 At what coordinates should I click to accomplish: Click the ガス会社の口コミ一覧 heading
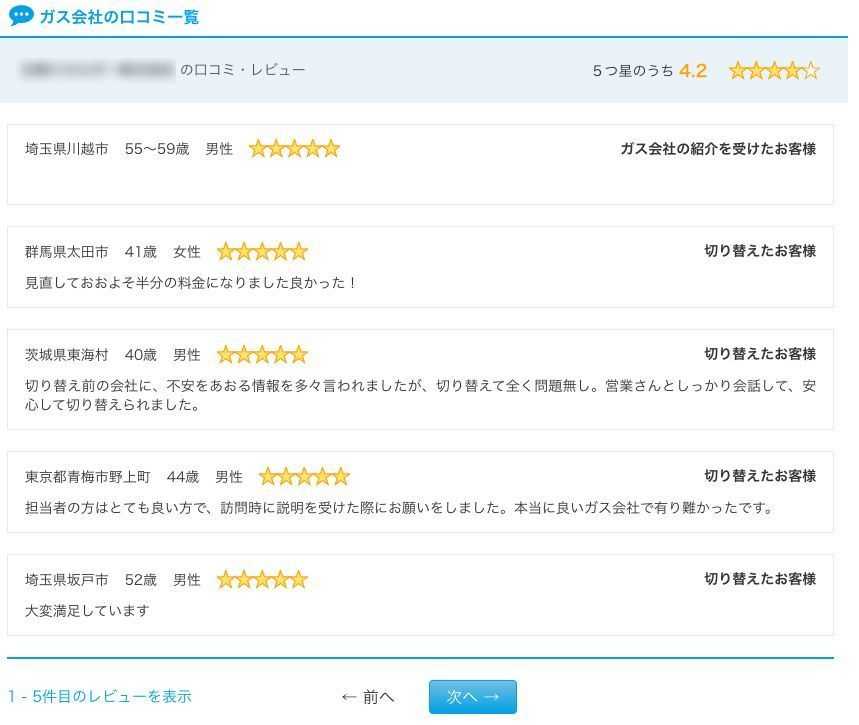[119, 16]
